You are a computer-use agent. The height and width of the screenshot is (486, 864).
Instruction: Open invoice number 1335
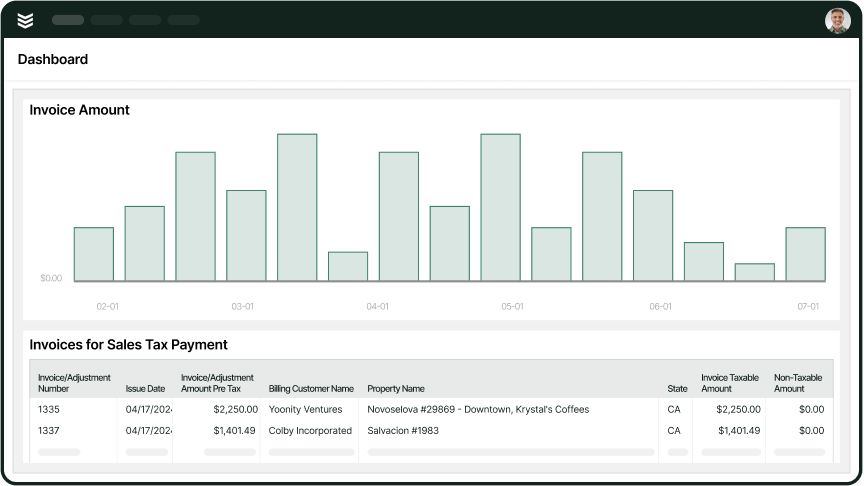[49, 409]
